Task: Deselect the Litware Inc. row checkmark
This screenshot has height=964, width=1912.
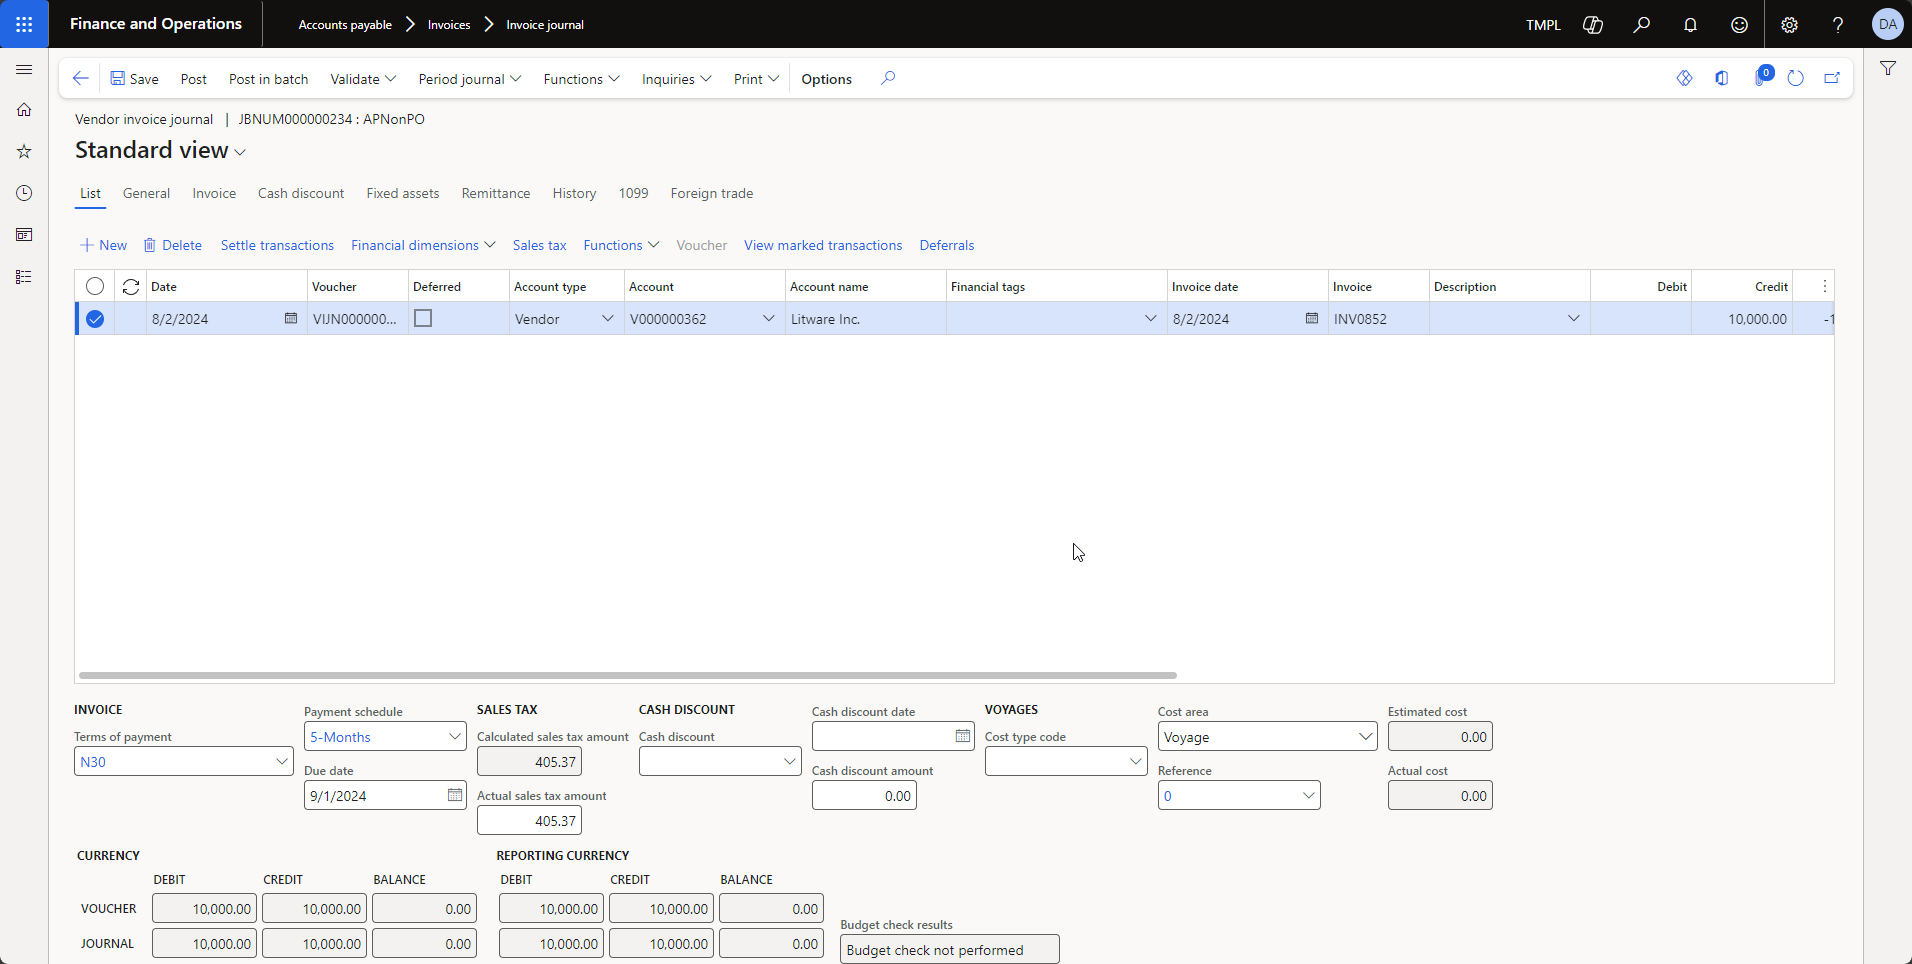Action: pyautogui.click(x=95, y=319)
